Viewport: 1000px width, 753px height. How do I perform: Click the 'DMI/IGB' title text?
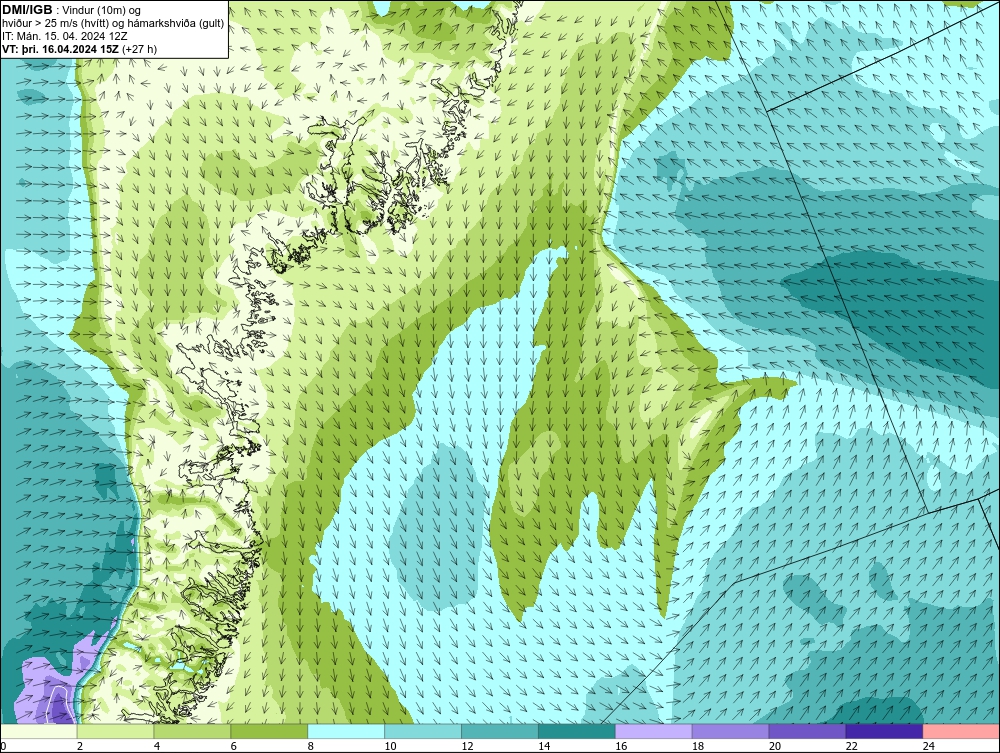coord(27,10)
